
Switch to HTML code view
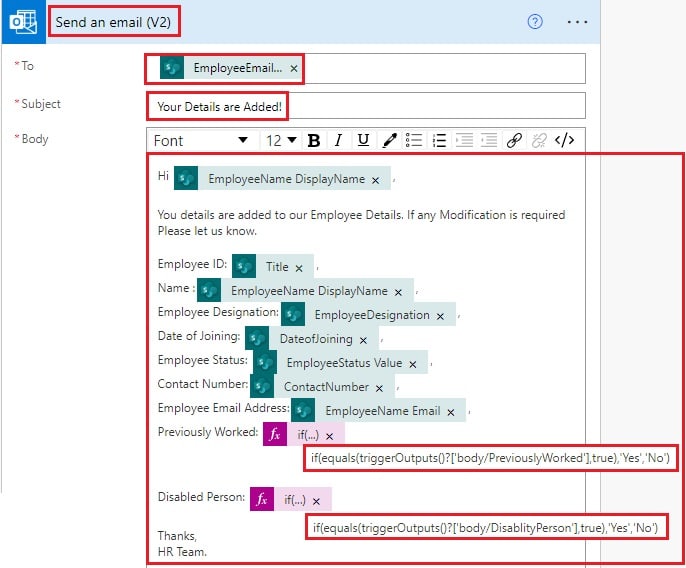[564, 140]
